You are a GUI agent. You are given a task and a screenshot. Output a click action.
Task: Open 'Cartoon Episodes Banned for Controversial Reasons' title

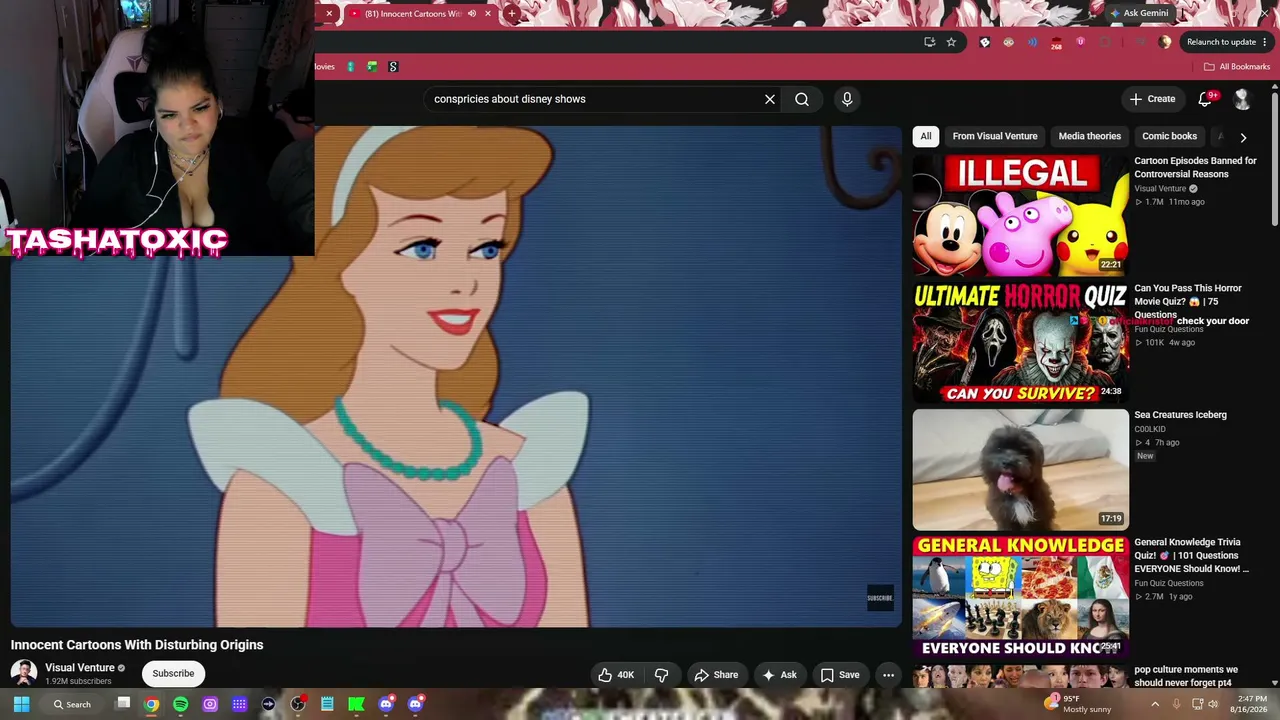pyautogui.click(x=1195, y=167)
